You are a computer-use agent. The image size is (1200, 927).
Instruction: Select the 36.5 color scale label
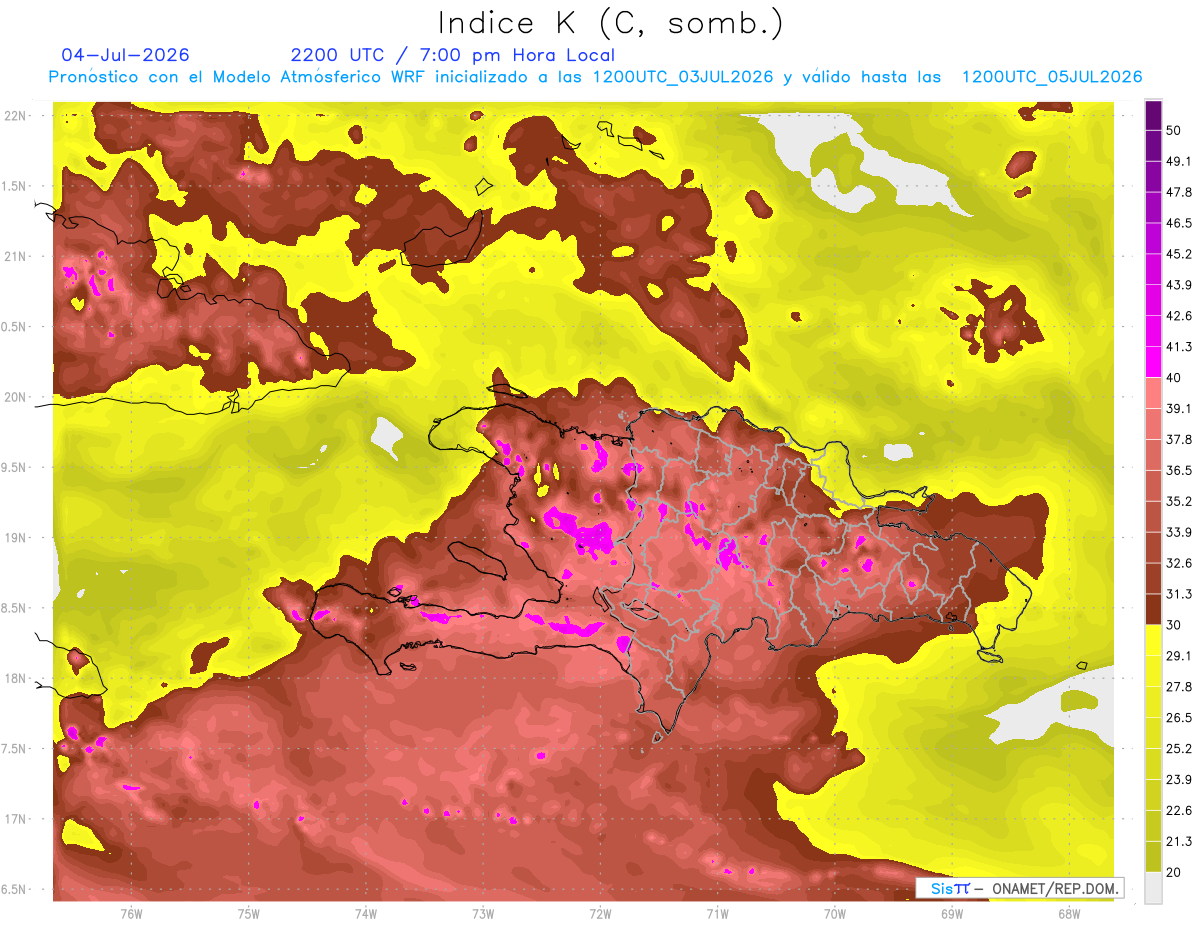tap(1179, 470)
